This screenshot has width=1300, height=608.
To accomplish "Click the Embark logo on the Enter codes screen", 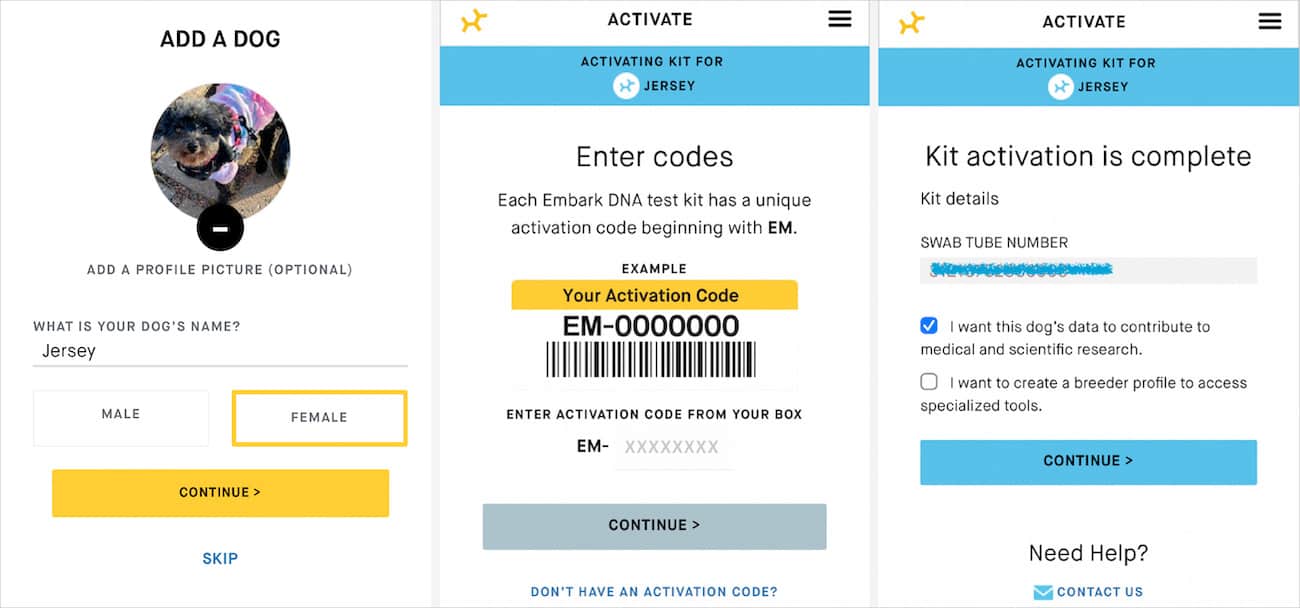I will [x=474, y=20].
